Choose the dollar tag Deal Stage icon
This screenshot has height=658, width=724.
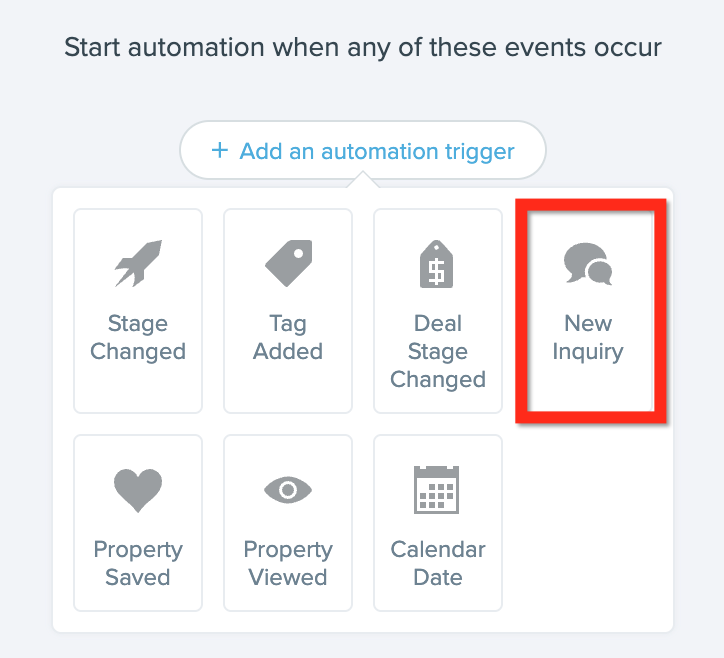coord(437,264)
